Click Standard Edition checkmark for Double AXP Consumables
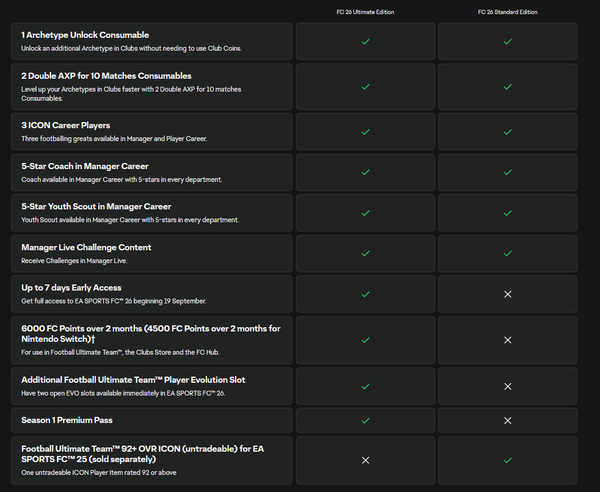Image resolution: width=600 pixels, height=492 pixels. pos(507,87)
